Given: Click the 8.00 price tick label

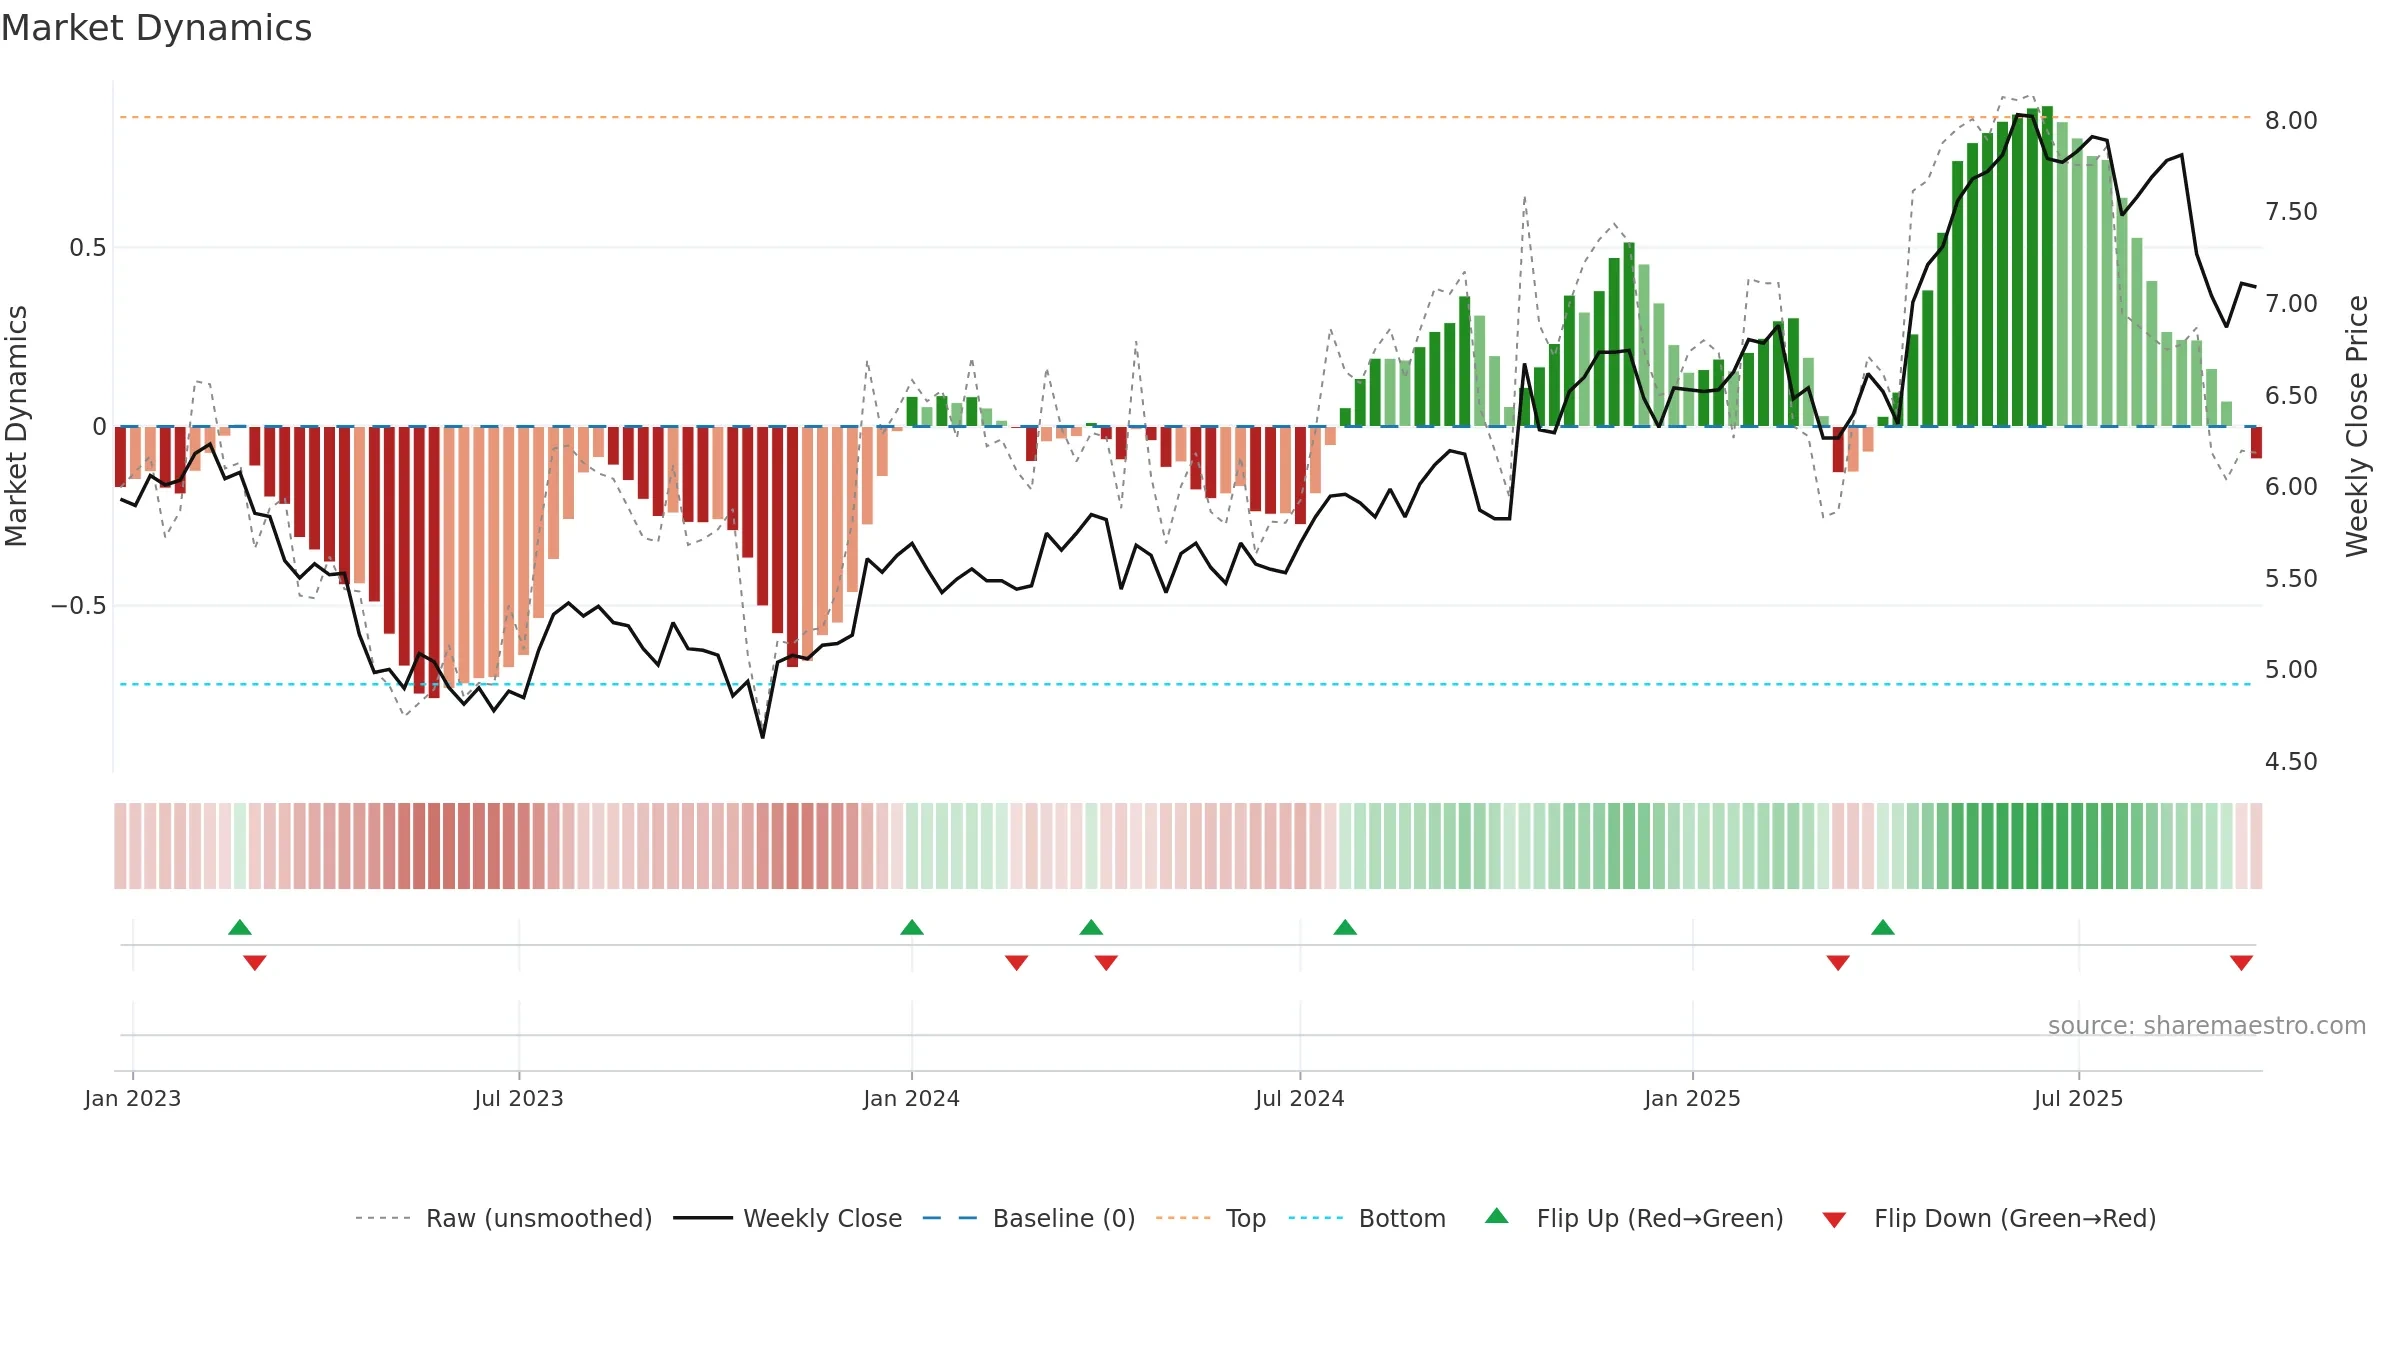Looking at the screenshot, I should (2291, 120).
